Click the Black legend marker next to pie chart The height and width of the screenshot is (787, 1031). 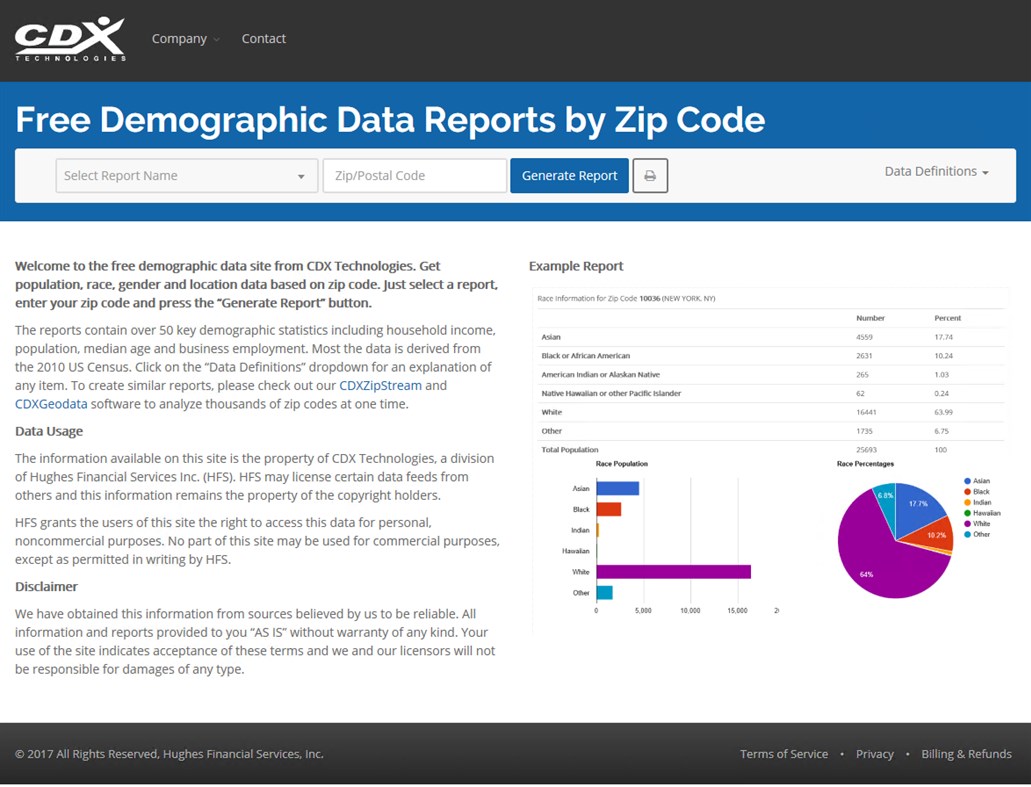(x=966, y=491)
